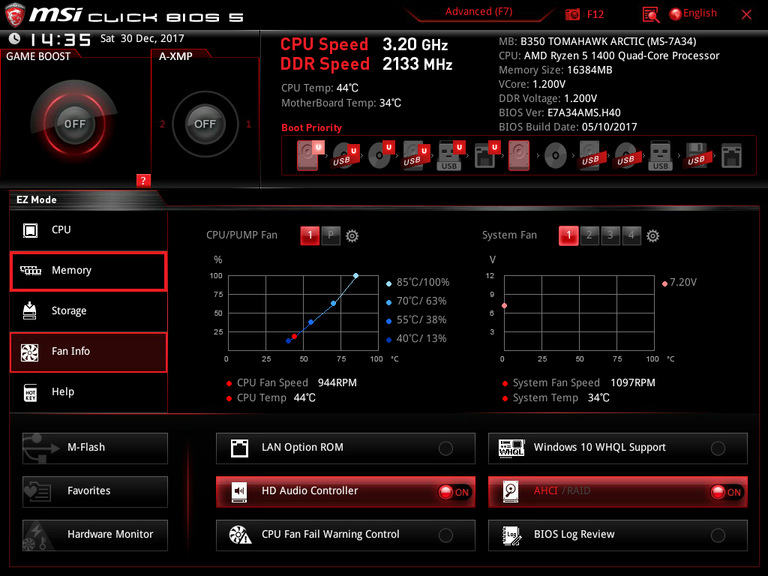This screenshot has height=576, width=768.
Task: Click the date Sat 30 Dec, 2017
Action: click(x=142, y=39)
